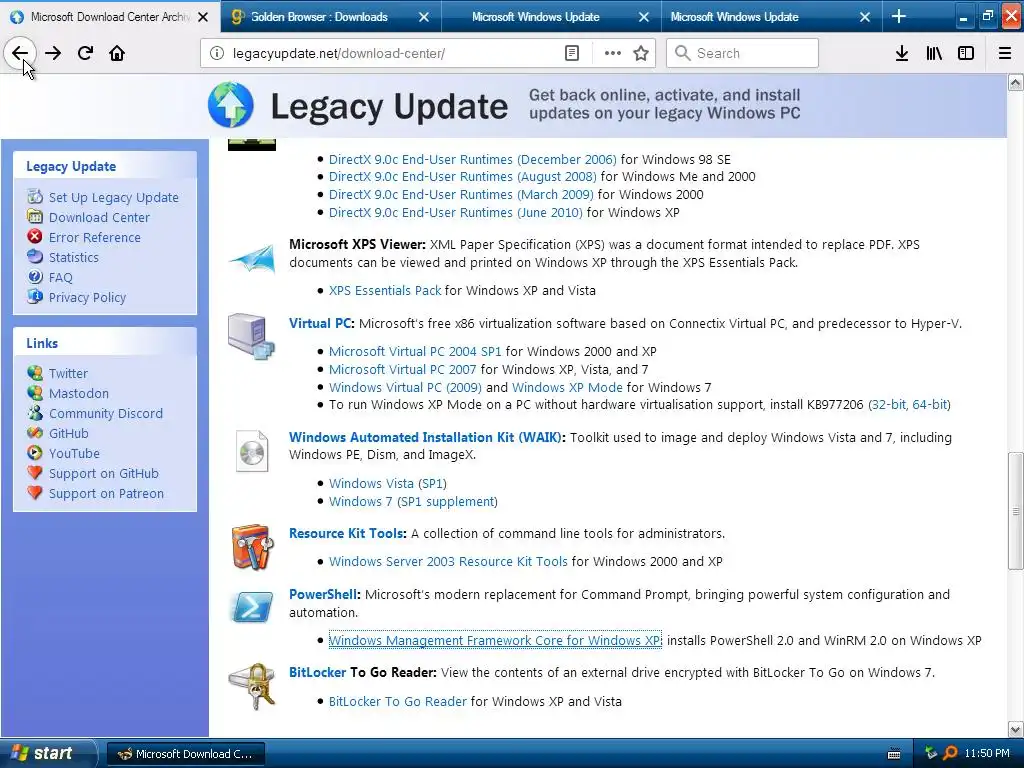Open BitLocker To Go Reader download link
Viewport: 1024px width, 768px height.
398,701
